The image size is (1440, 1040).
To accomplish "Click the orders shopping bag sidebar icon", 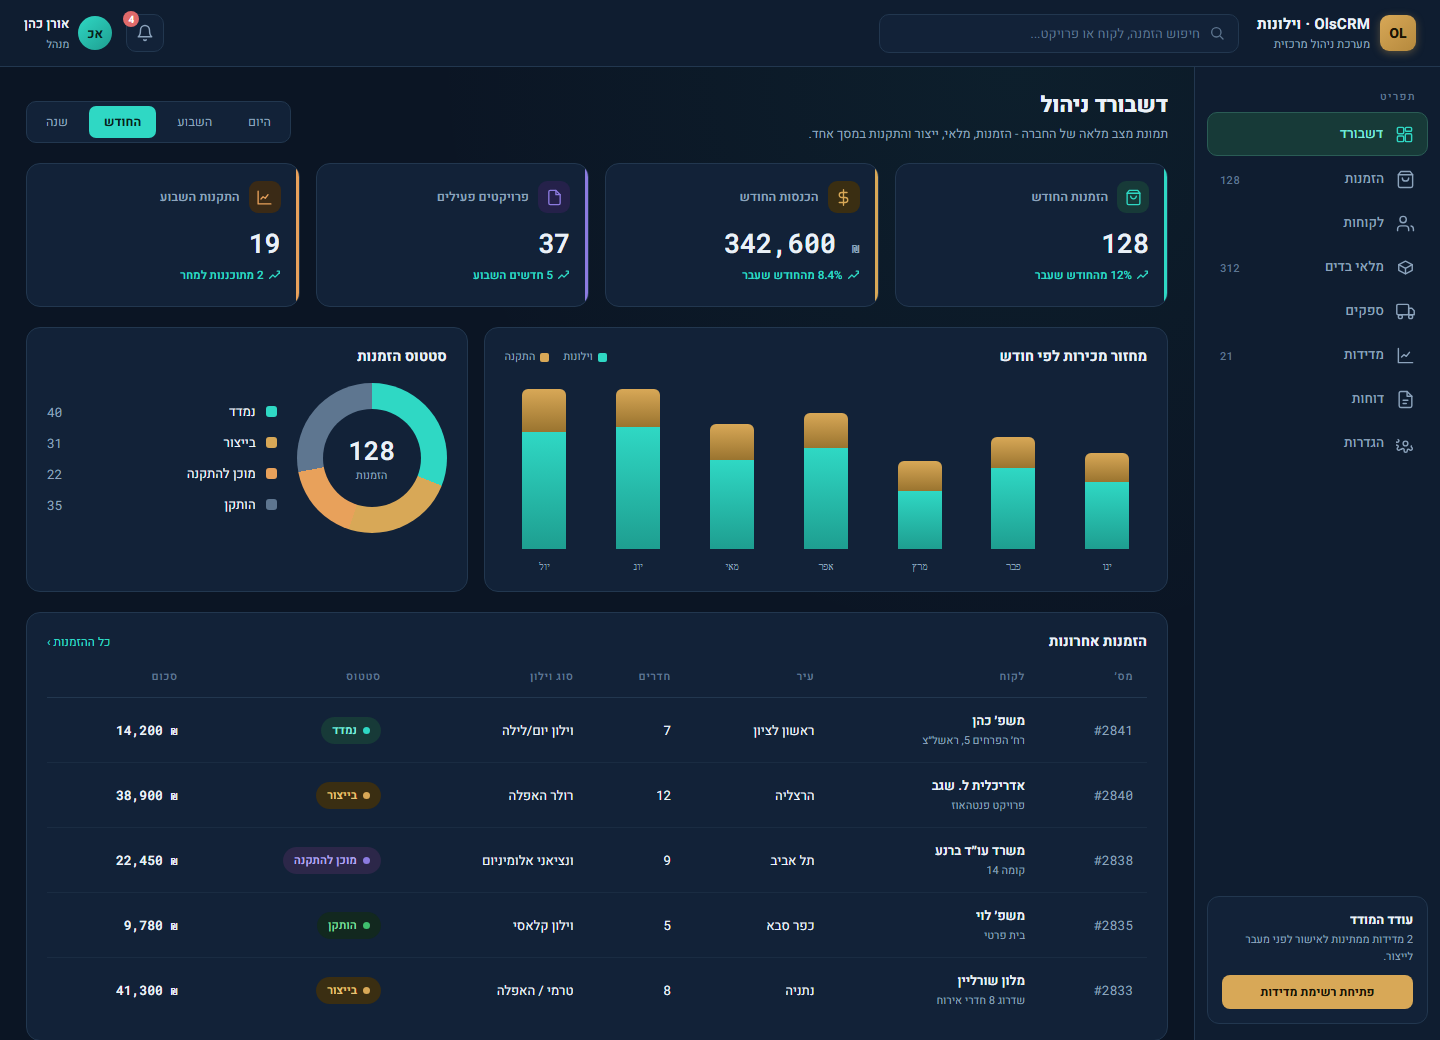I will click(x=1405, y=179).
